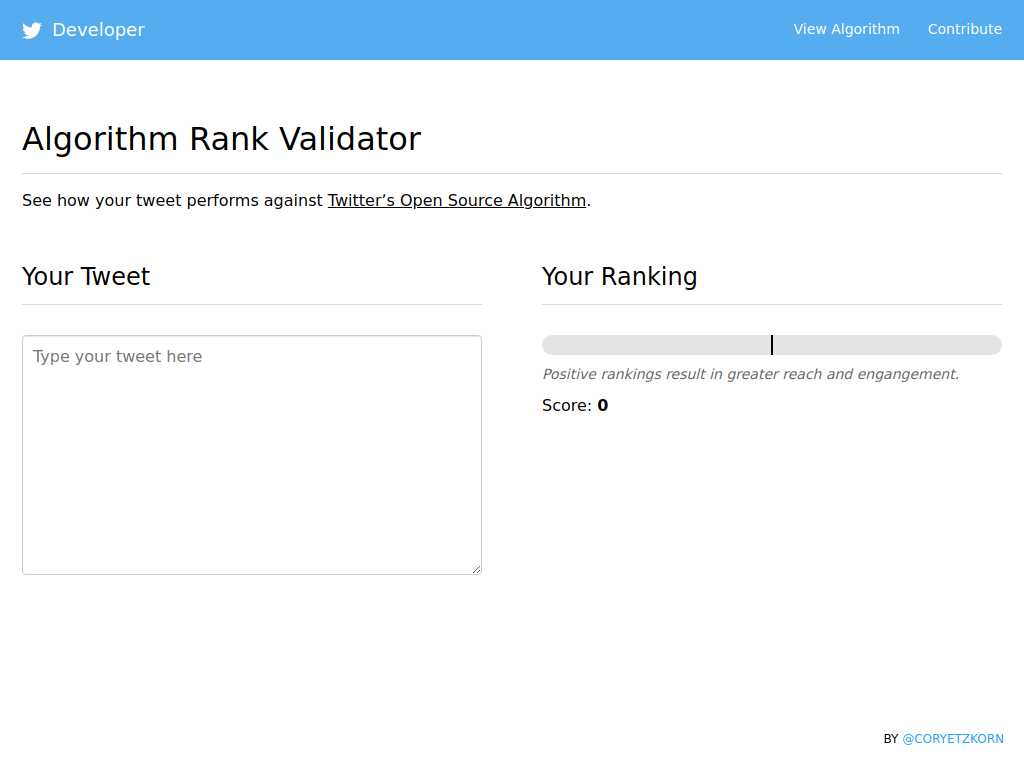The image size is (1024, 768).
Task: Go to the Contribute page
Action: click(965, 29)
